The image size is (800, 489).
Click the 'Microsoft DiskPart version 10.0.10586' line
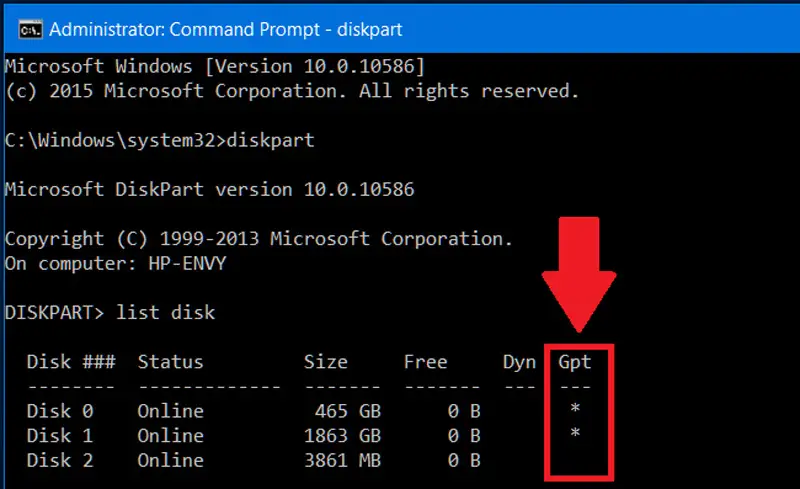(x=210, y=189)
